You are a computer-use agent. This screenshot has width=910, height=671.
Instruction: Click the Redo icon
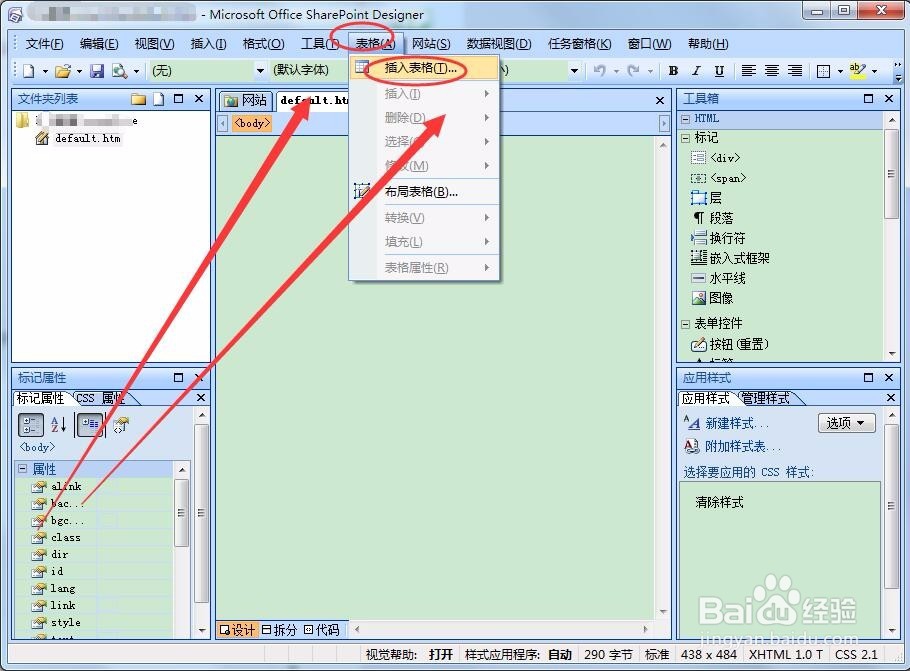tap(634, 71)
